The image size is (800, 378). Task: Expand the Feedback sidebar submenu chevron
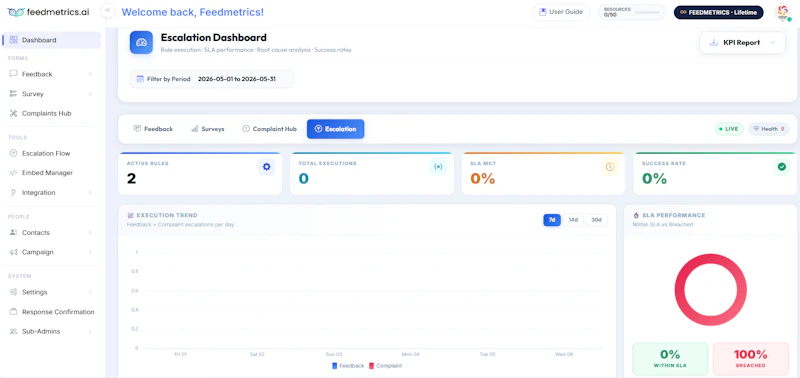tap(90, 74)
